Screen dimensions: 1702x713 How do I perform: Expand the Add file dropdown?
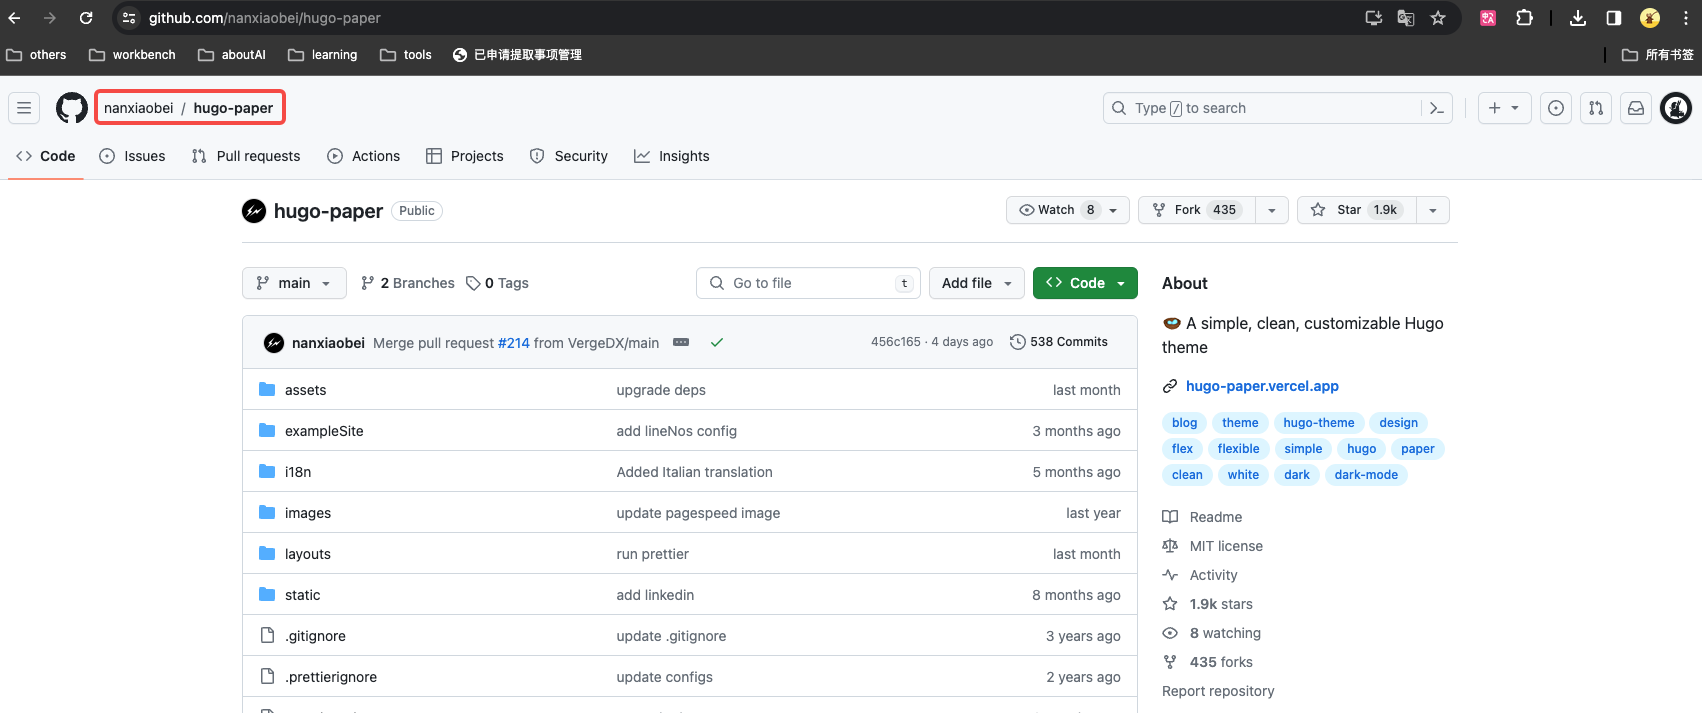(977, 283)
